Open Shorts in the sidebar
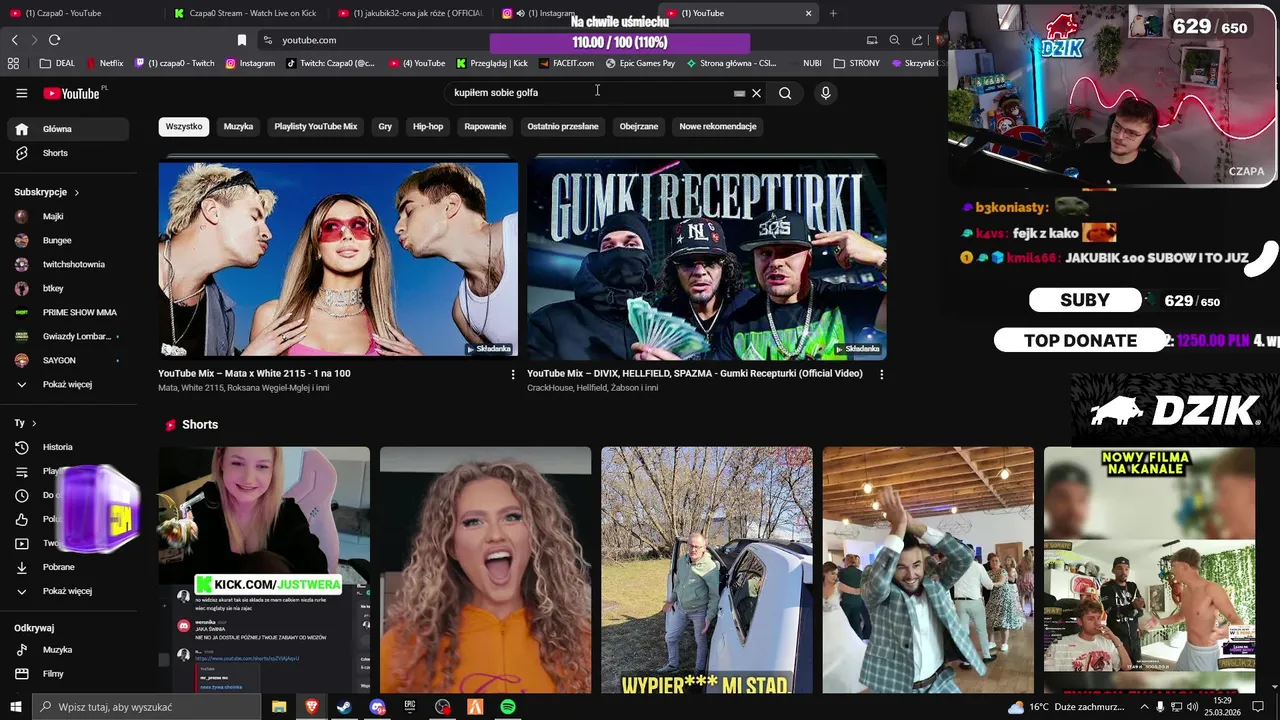This screenshot has width=1280, height=720. [x=68, y=153]
